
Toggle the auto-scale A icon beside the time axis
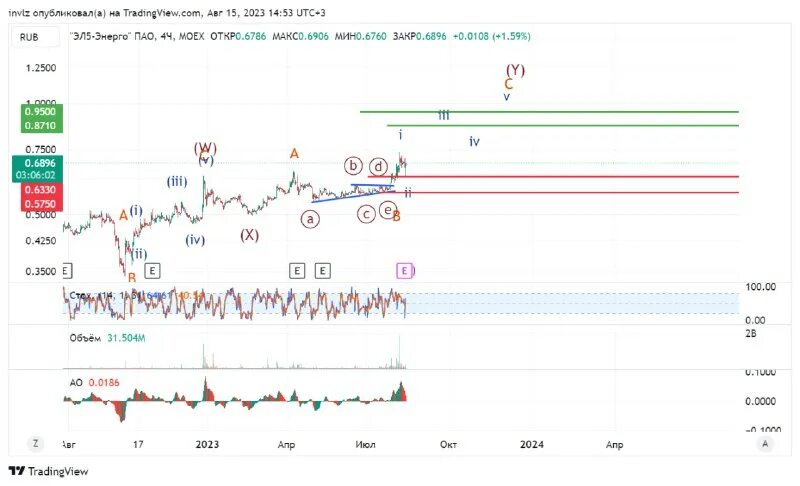(764, 444)
